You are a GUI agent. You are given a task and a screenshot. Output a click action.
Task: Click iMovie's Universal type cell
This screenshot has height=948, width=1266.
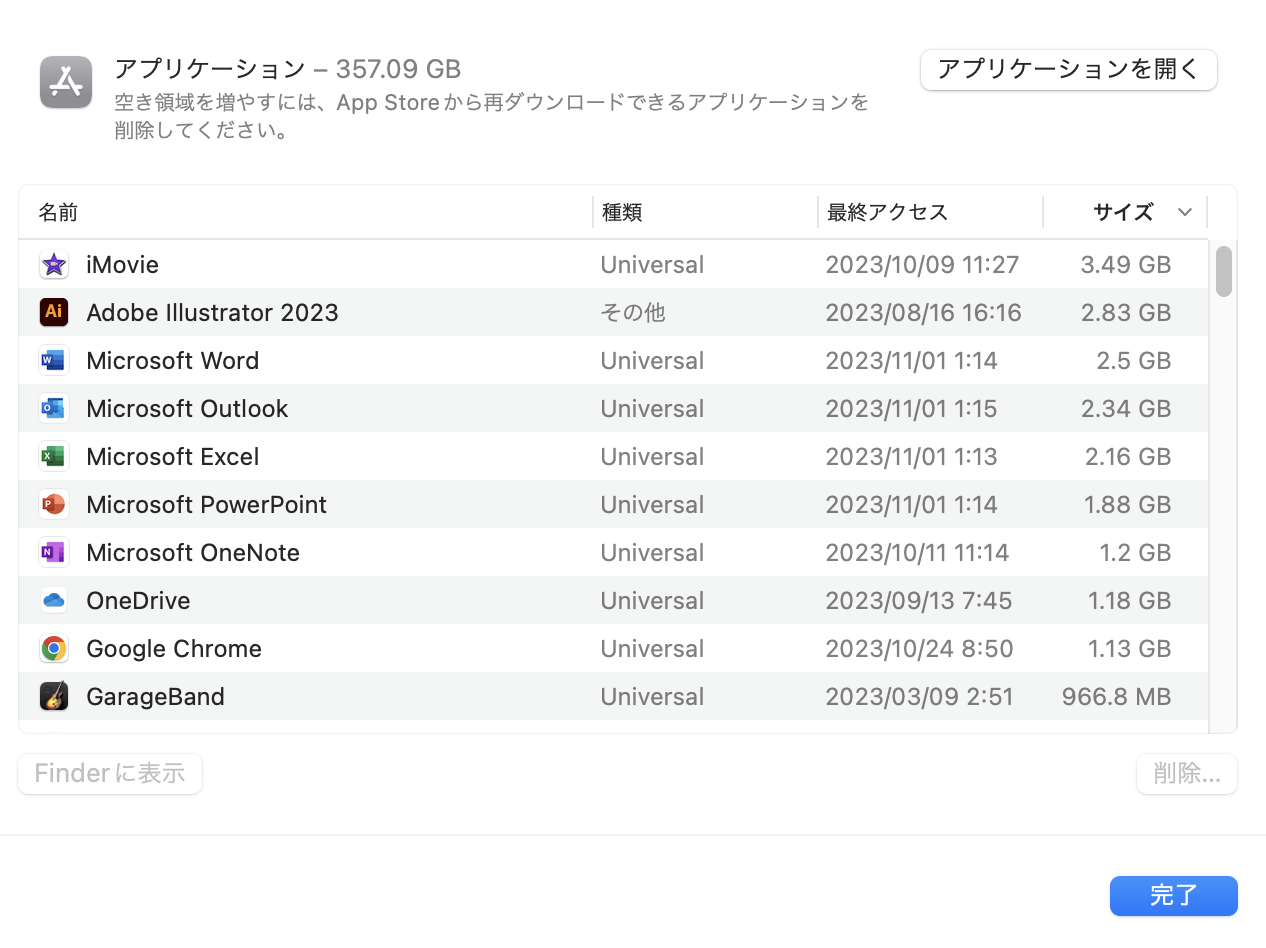[x=652, y=265]
